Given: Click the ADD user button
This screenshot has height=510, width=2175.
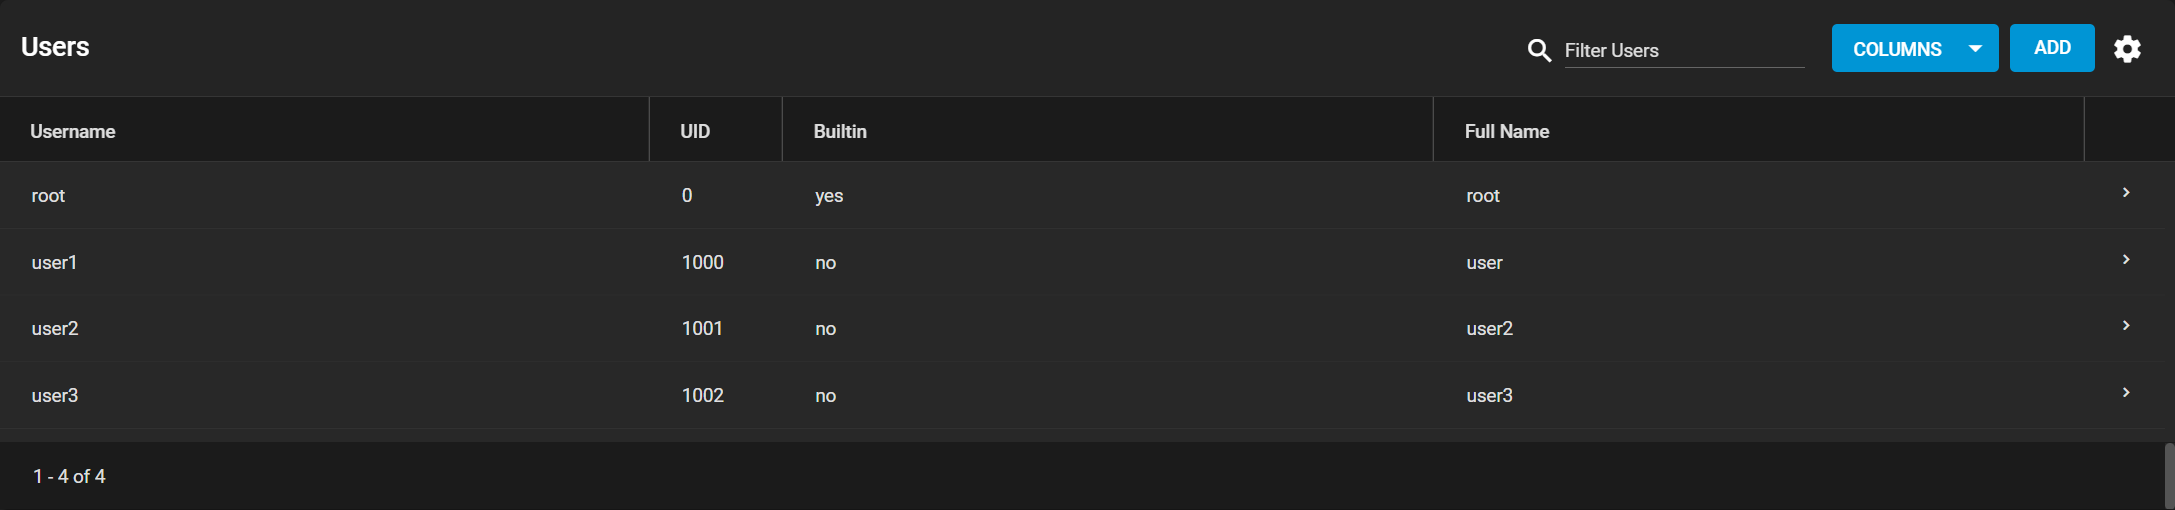Looking at the screenshot, I should 2052,48.
